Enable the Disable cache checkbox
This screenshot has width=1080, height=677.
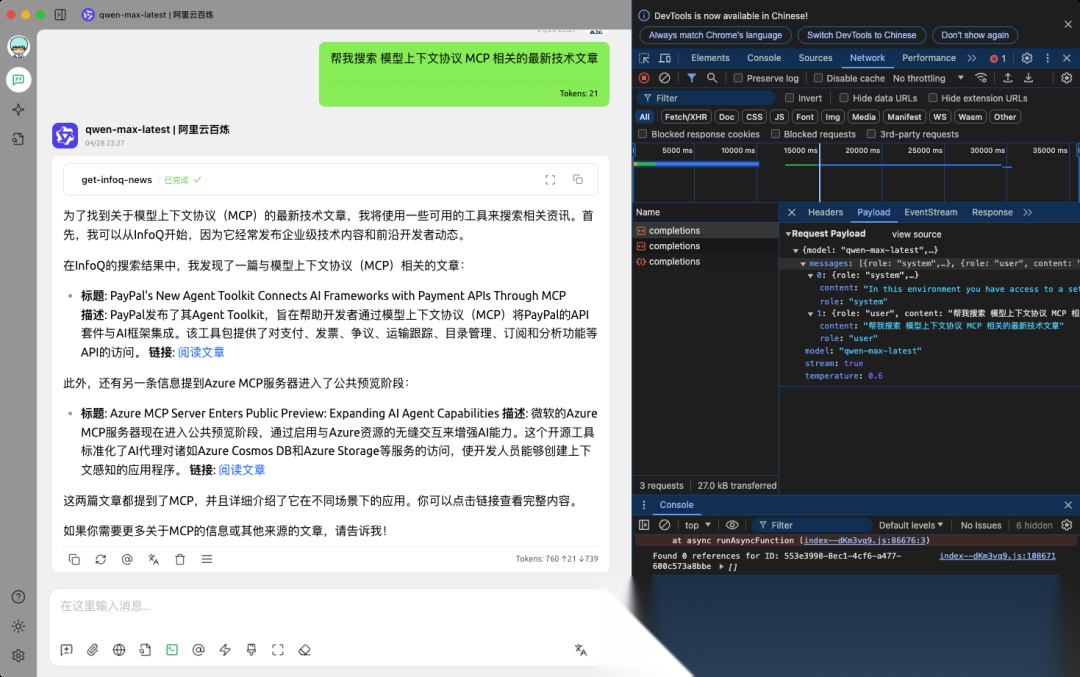tap(818, 78)
